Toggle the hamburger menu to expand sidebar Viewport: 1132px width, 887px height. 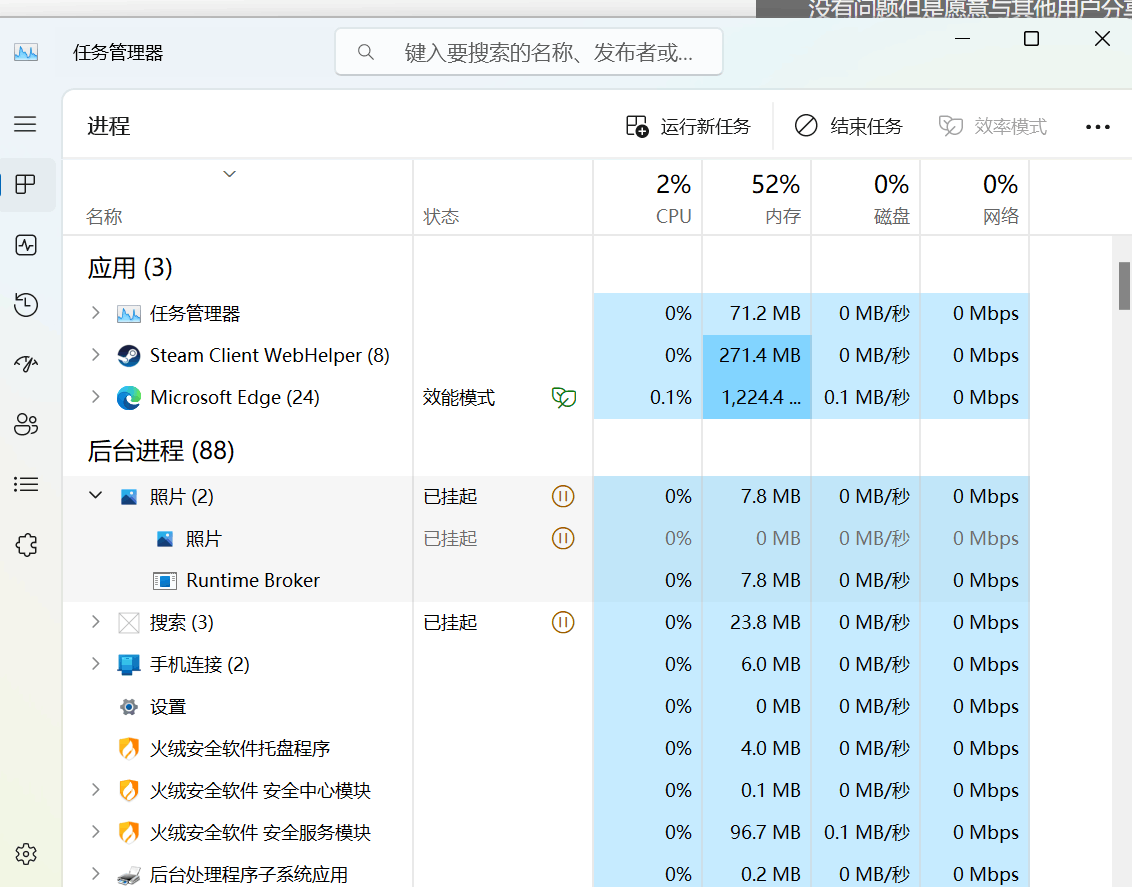pos(26,124)
